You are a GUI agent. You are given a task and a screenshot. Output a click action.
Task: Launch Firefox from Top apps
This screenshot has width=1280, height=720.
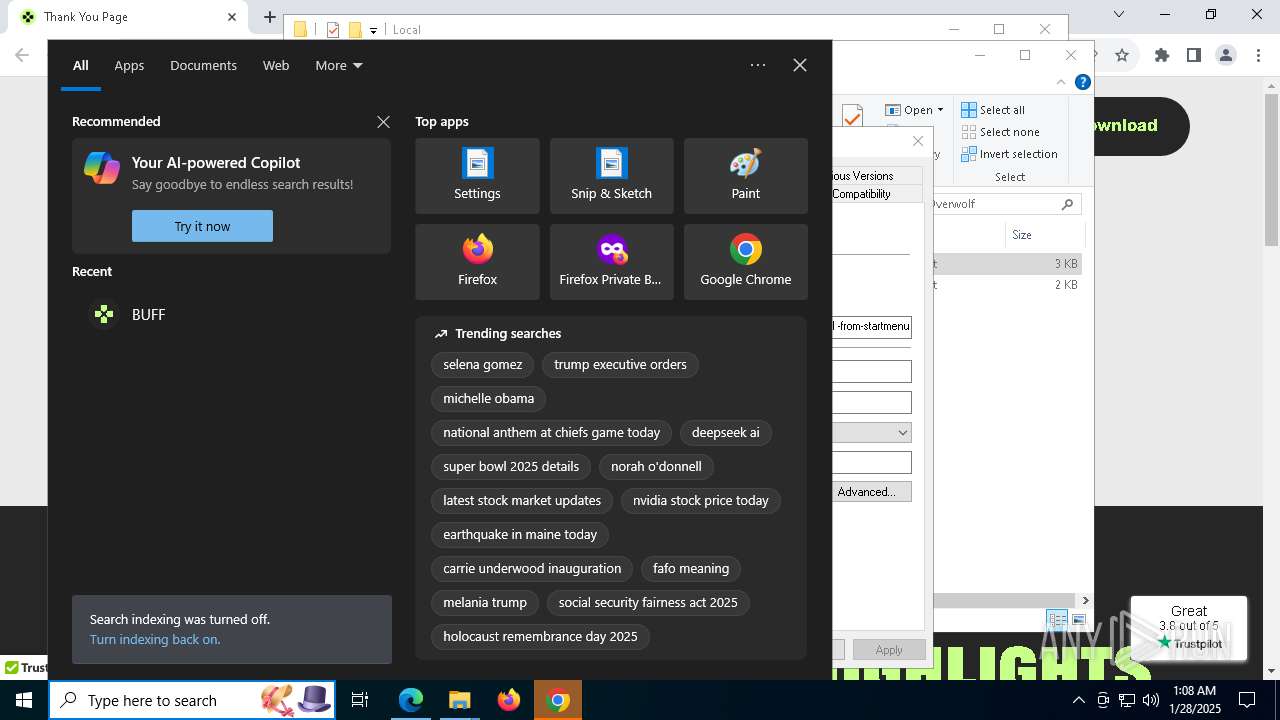477,262
